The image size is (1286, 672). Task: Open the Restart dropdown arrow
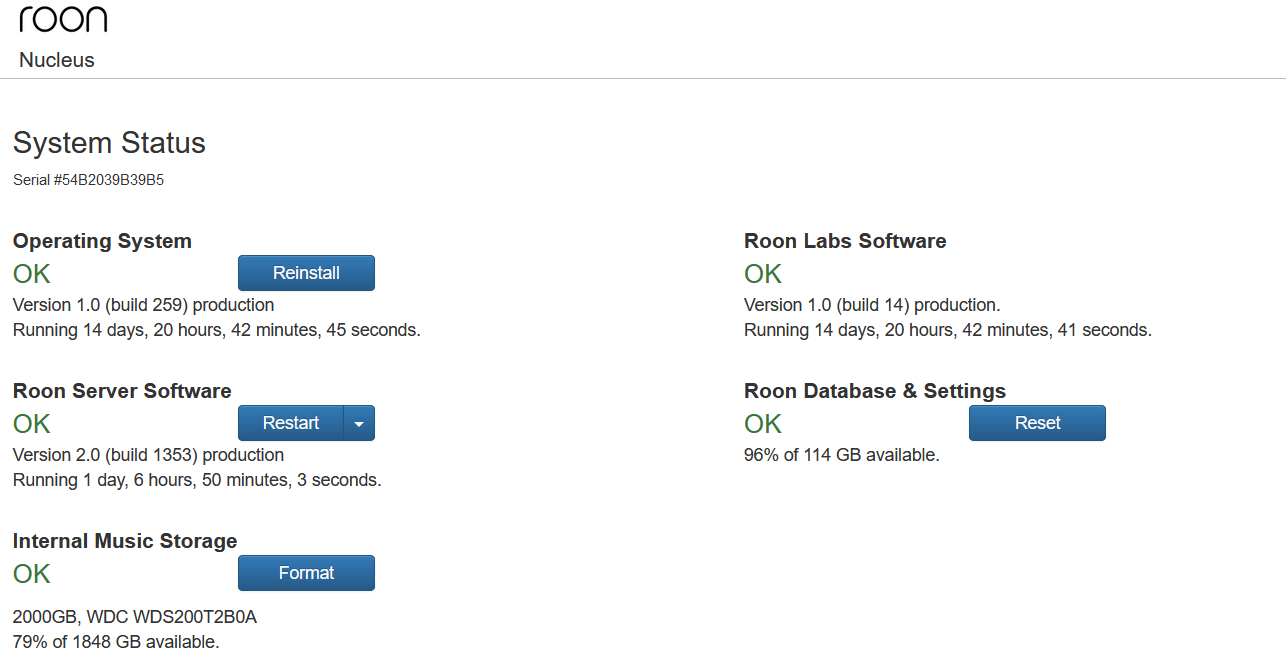coord(358,422)
